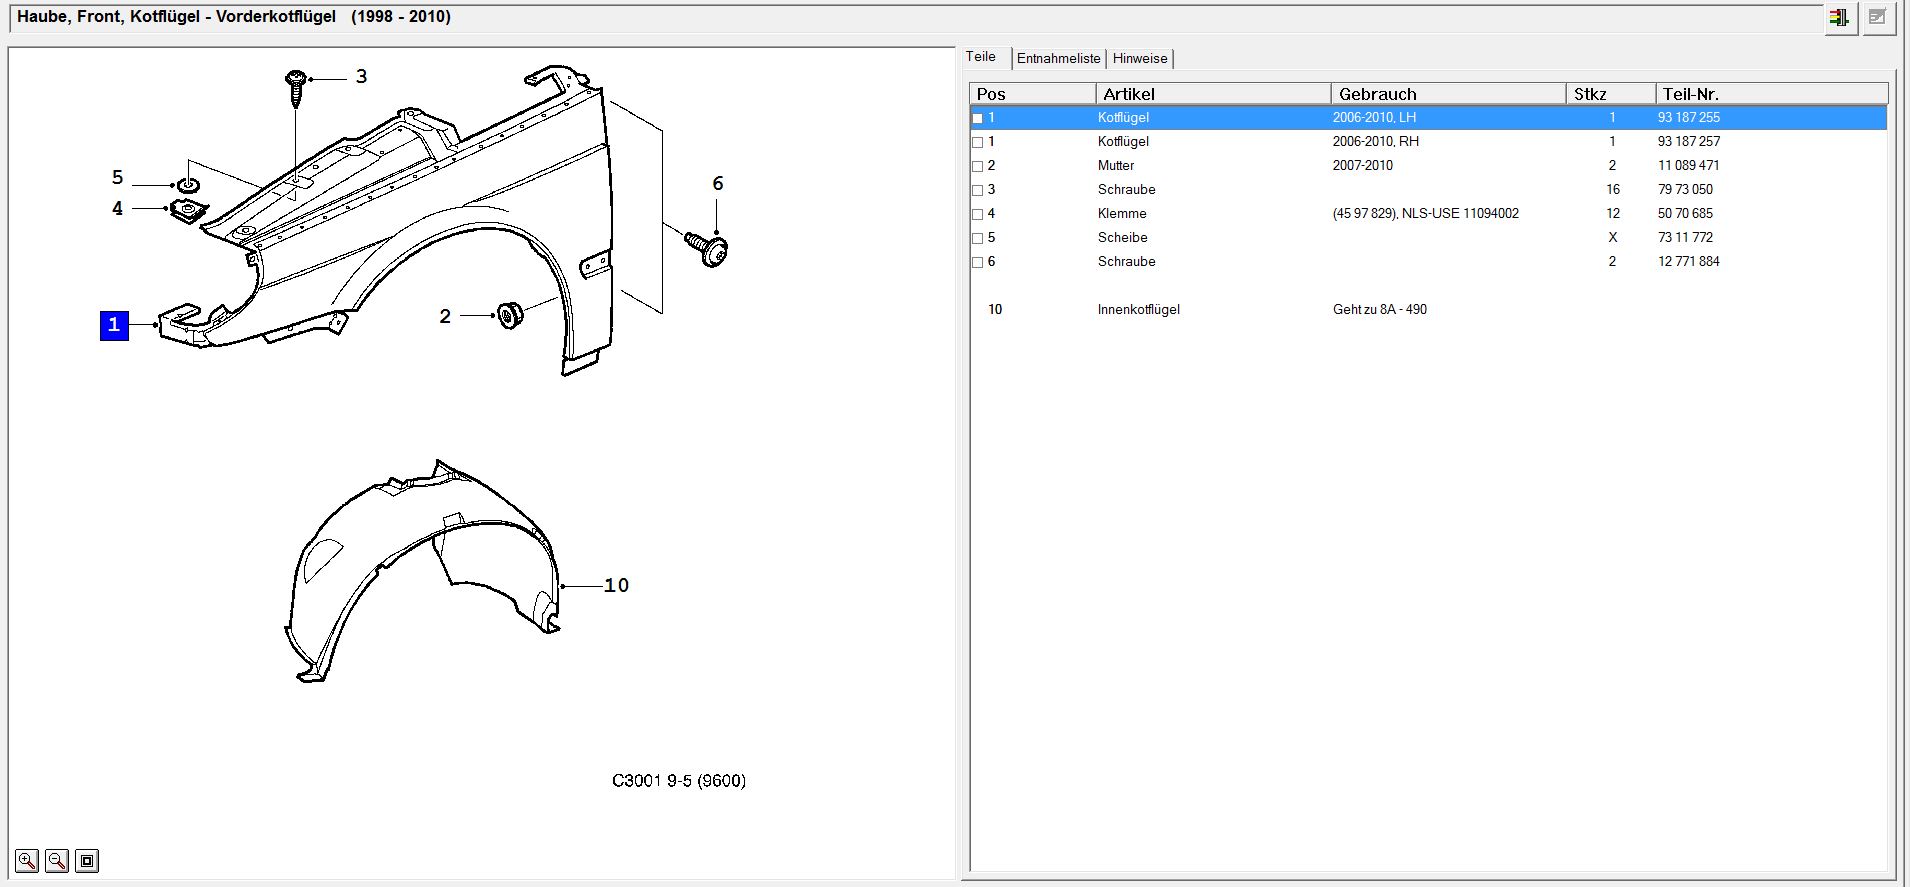The image size is (1911, 887).
Task: Click the grey notes icon at top right
Action: coord(1877,18)
